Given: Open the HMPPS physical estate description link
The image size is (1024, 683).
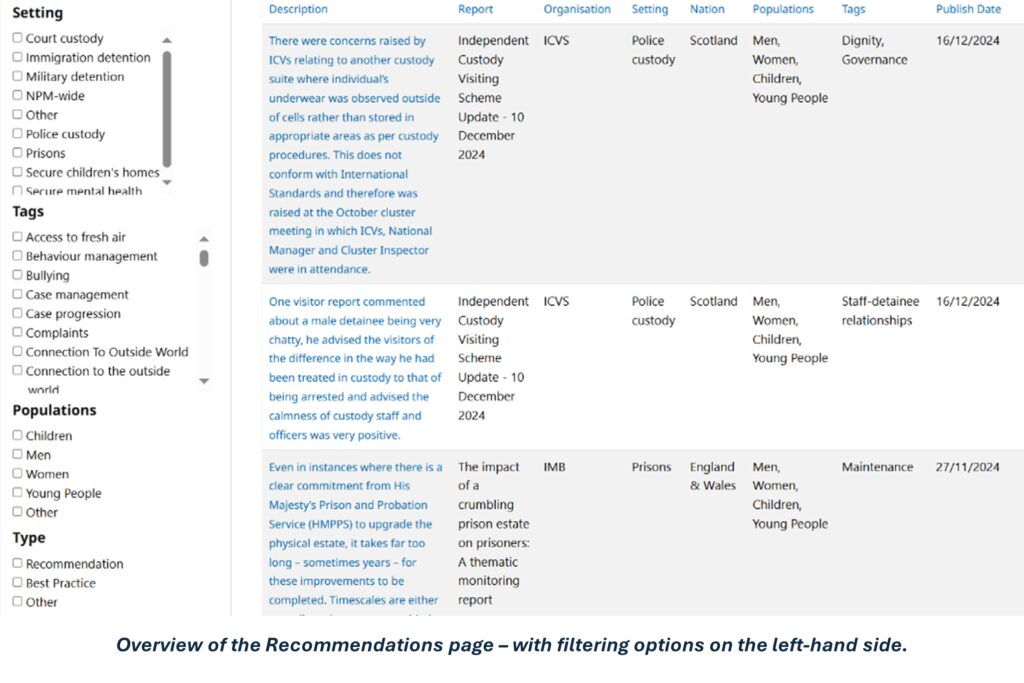Looking at the screenshot, I should pos(355,534).
